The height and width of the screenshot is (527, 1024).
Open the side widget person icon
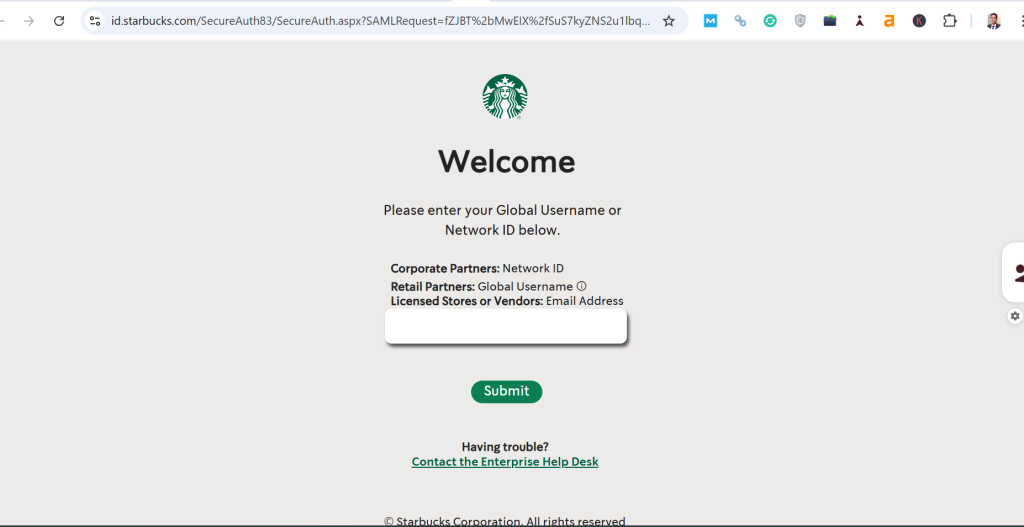pyautogui.click(x=1017, y=273)
